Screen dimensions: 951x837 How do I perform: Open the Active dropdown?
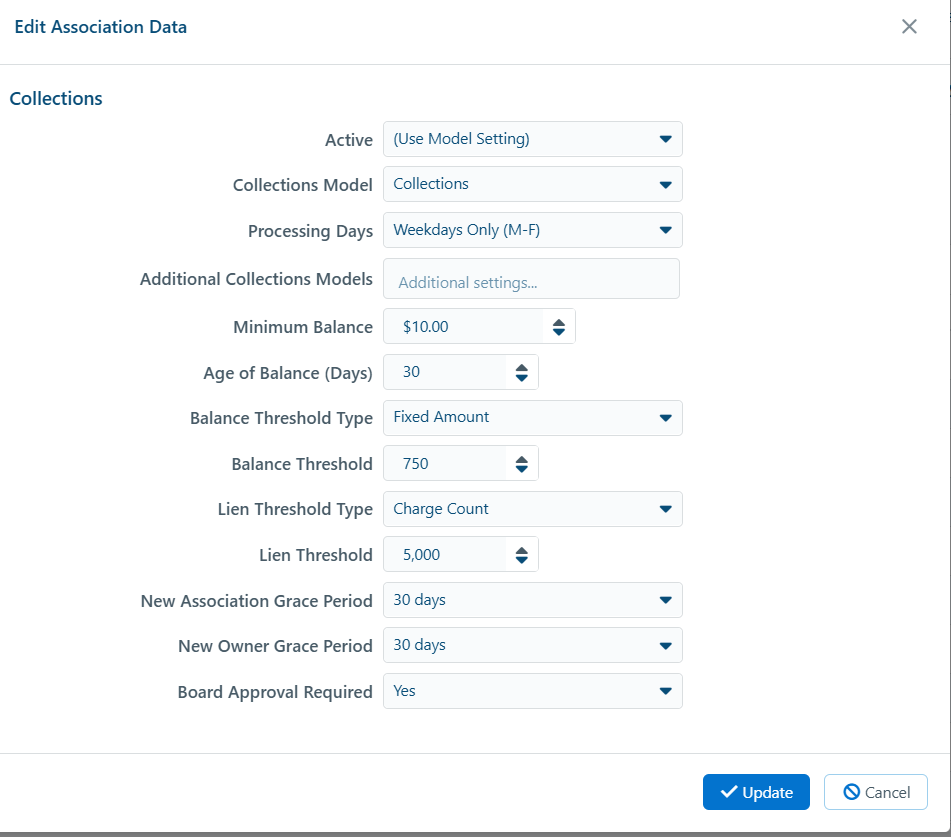(533, 139)
